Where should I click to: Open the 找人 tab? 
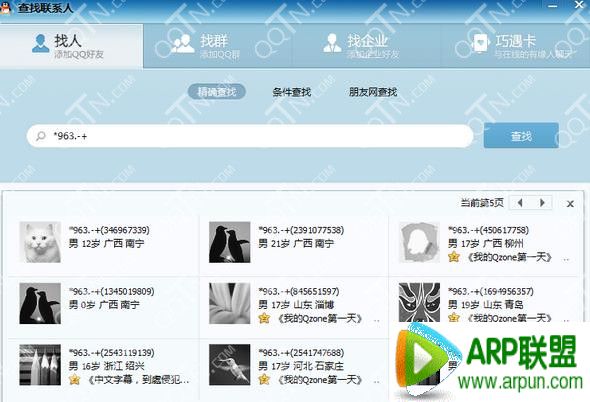[71, 46]
